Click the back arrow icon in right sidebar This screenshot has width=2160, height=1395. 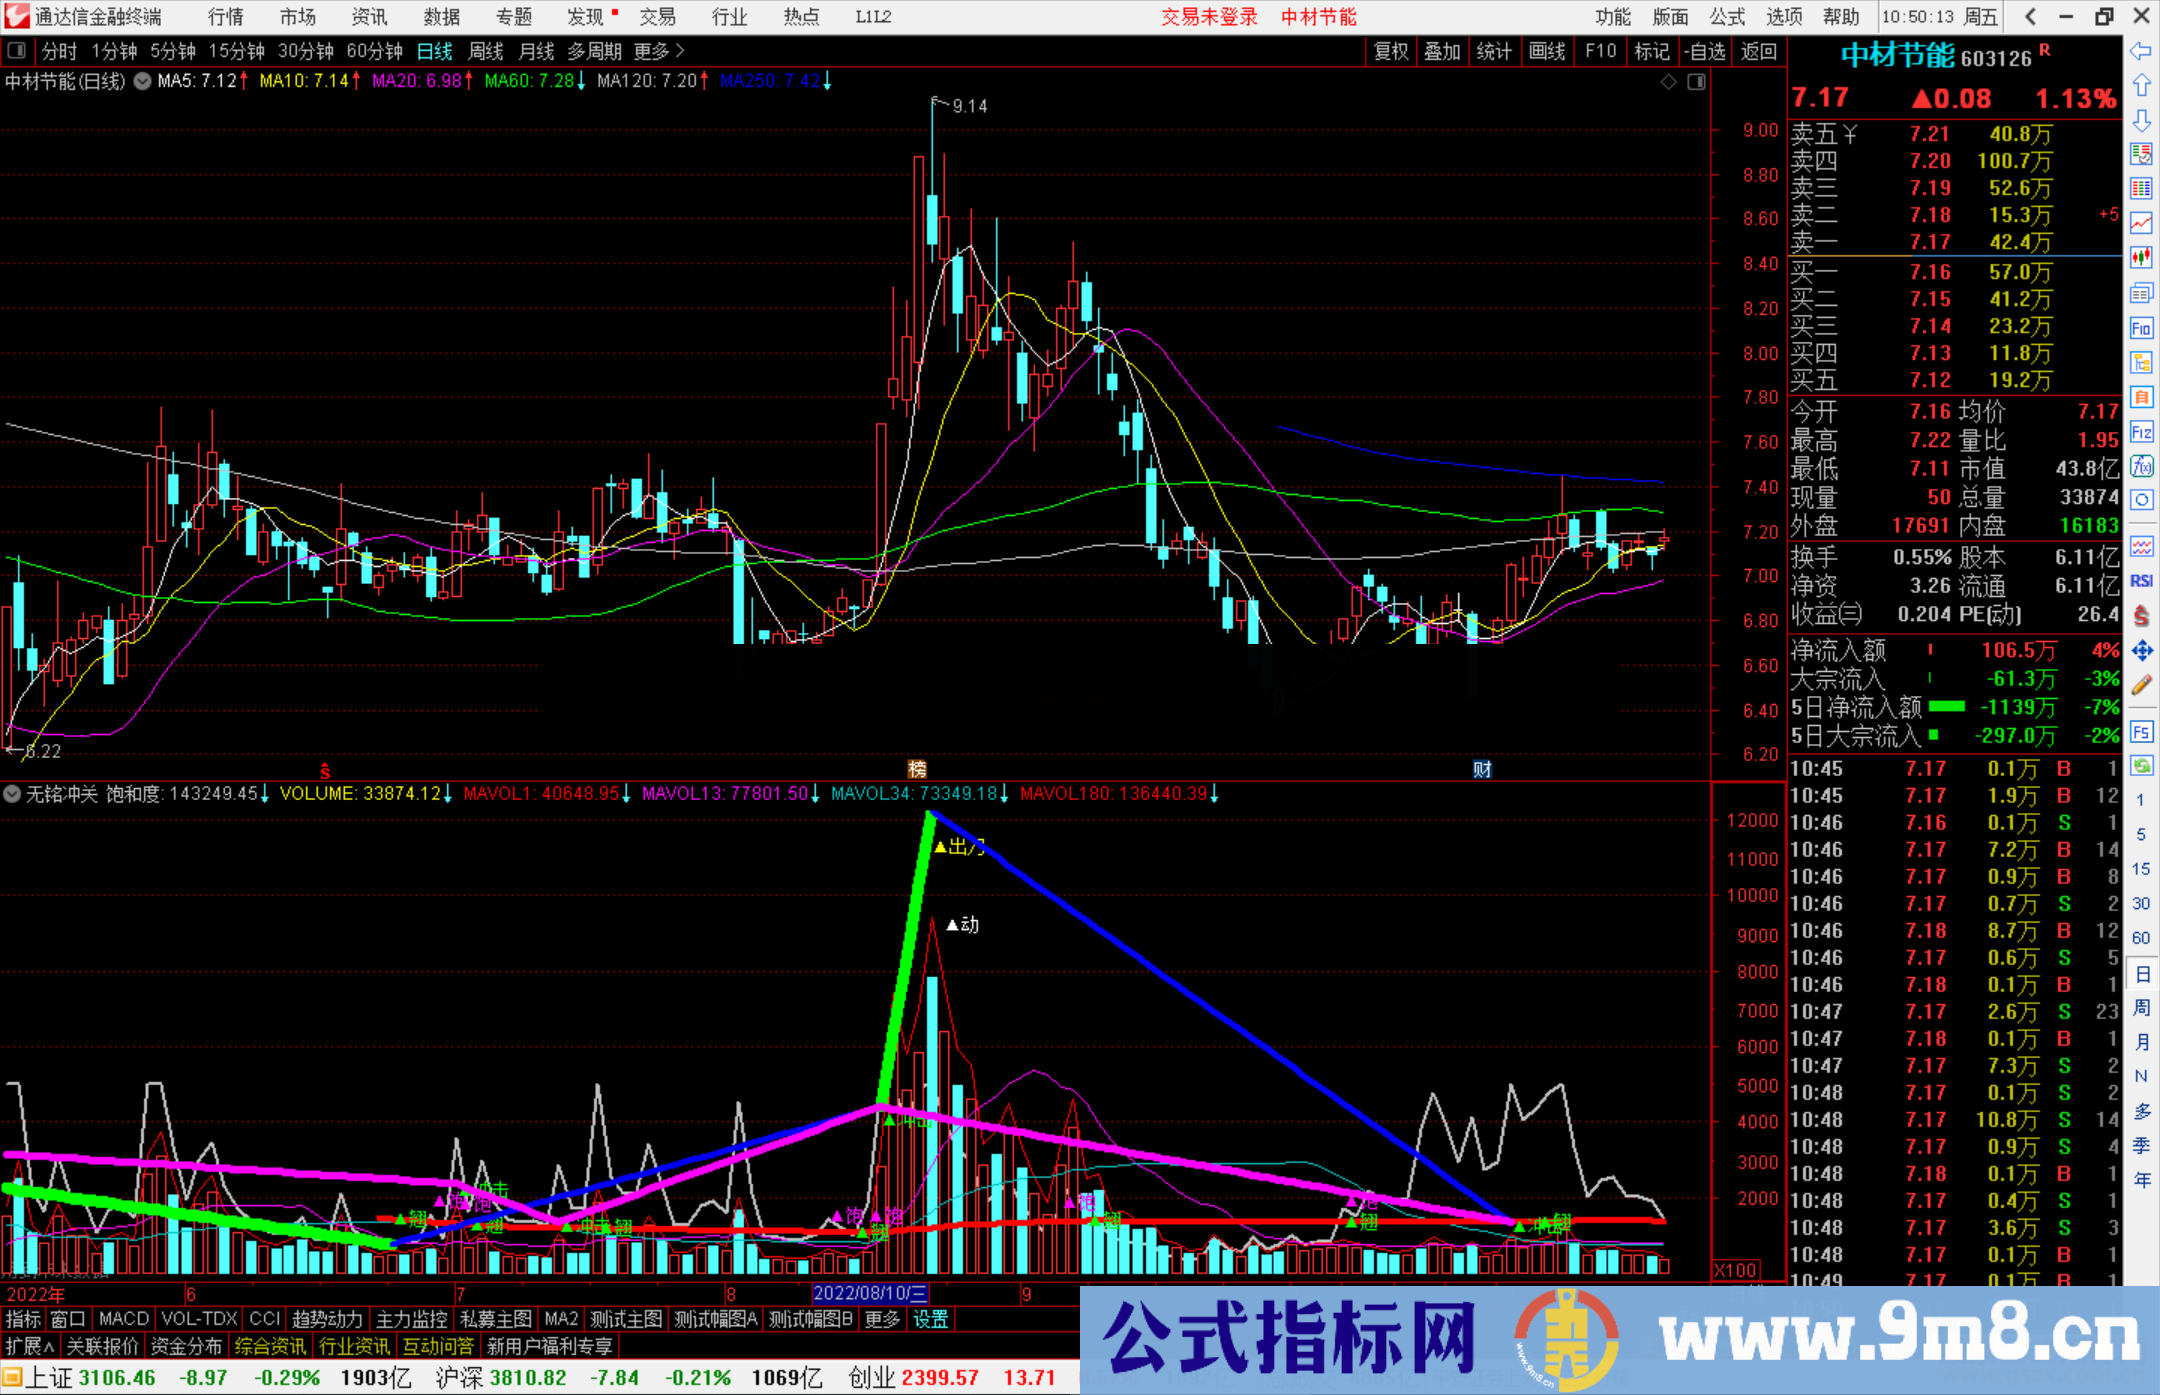[x=2141, y=51]
